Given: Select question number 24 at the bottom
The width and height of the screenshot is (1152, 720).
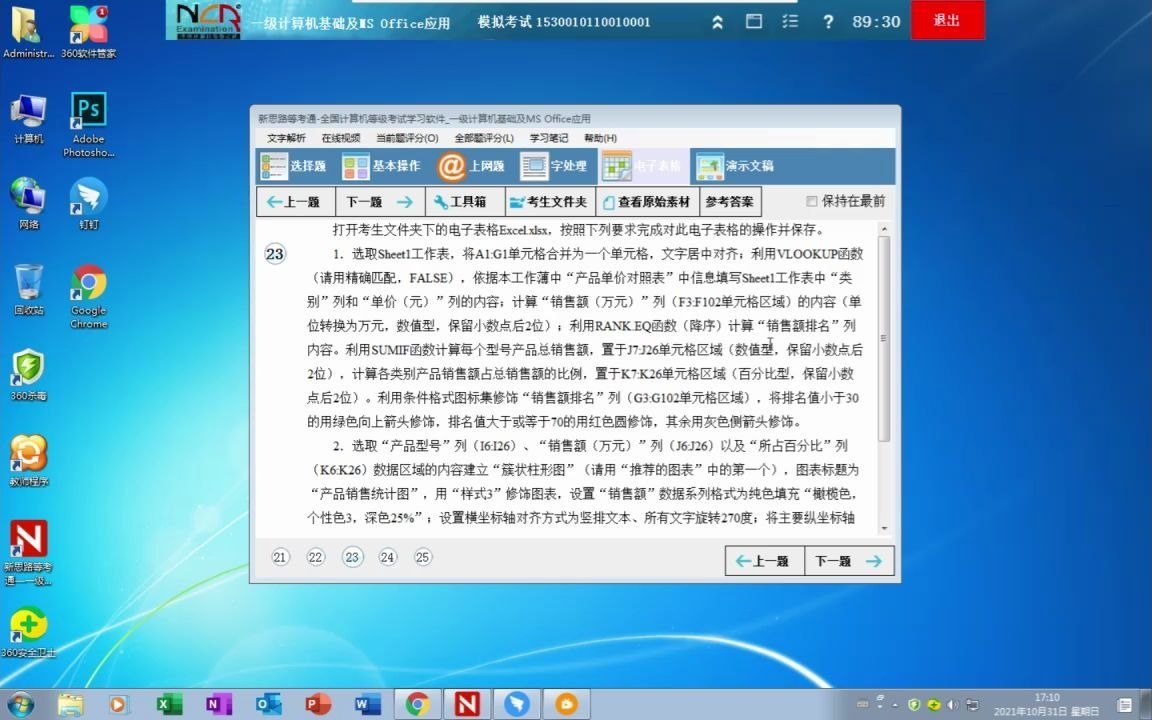Looking at the screenshot, I should [x=387, y=557].
